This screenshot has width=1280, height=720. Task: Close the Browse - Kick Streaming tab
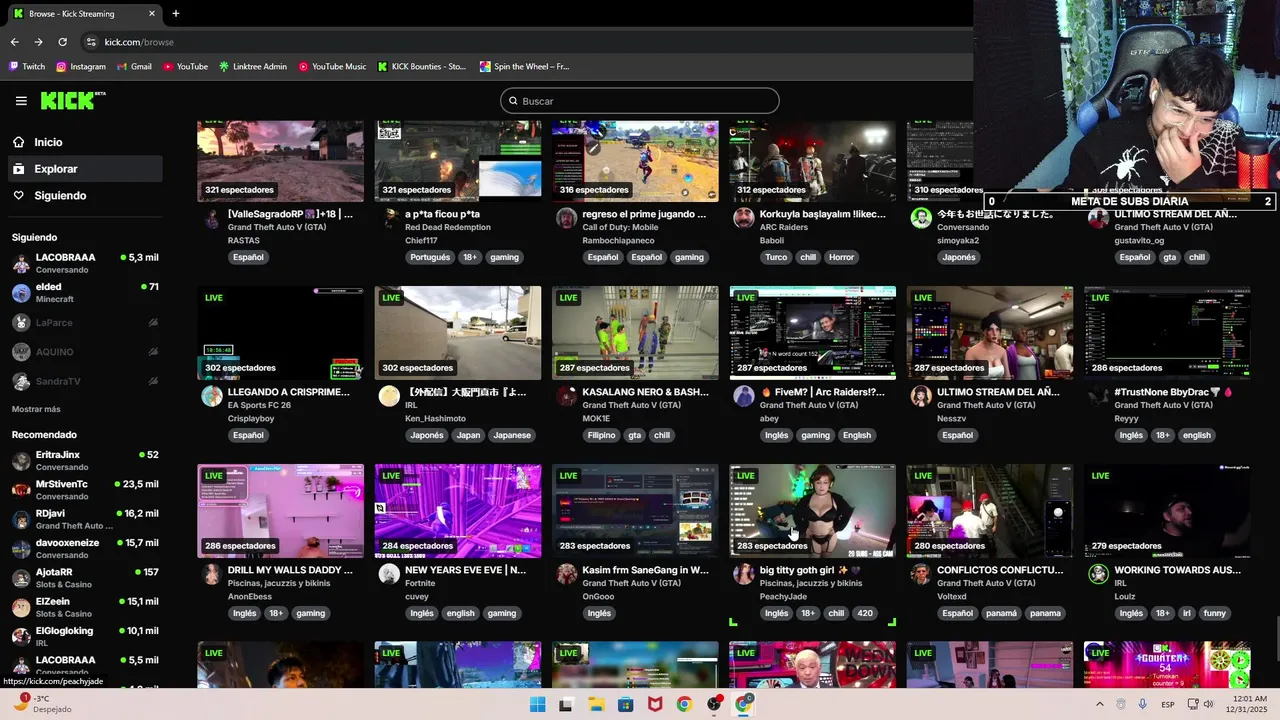[x=152, y=14]
